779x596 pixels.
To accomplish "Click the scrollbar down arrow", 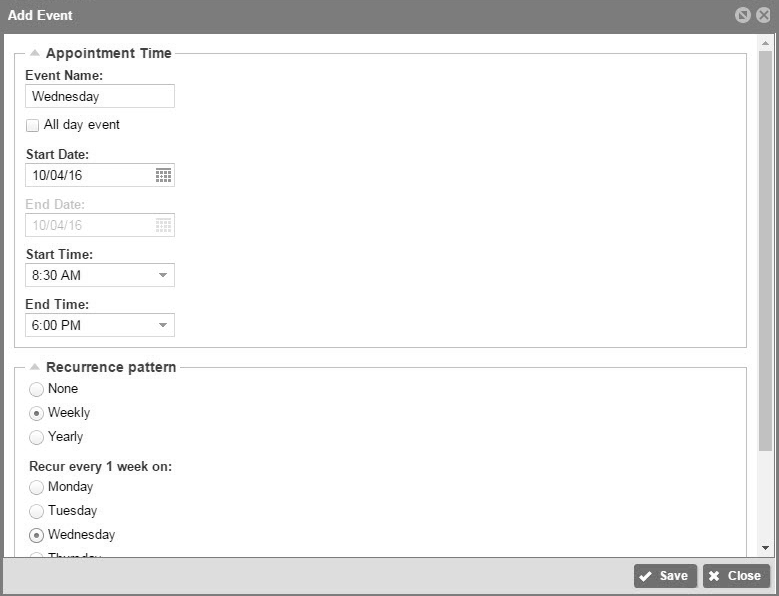I will click(765, 548).
